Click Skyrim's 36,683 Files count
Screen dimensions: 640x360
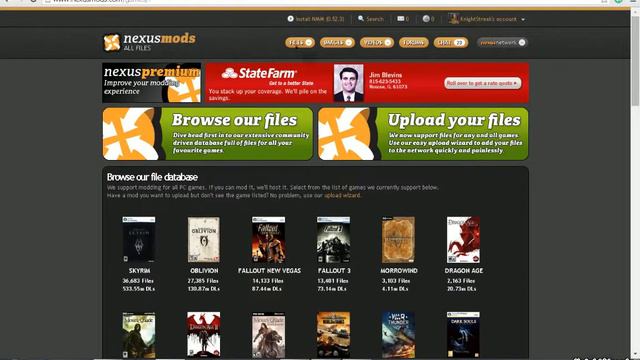click(x=138, y=281)
